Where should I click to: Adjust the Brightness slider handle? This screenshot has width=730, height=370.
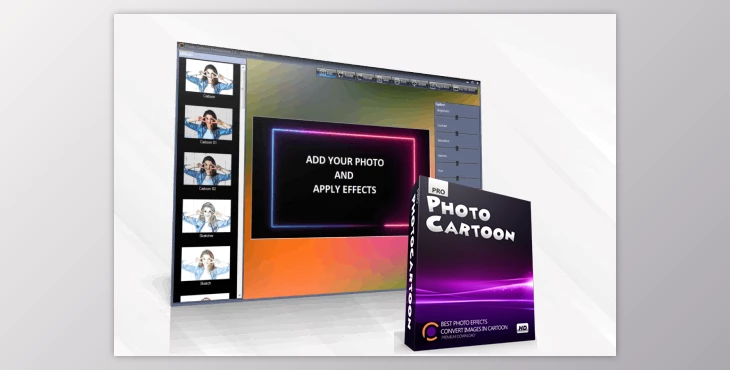(x=457, y=117)
